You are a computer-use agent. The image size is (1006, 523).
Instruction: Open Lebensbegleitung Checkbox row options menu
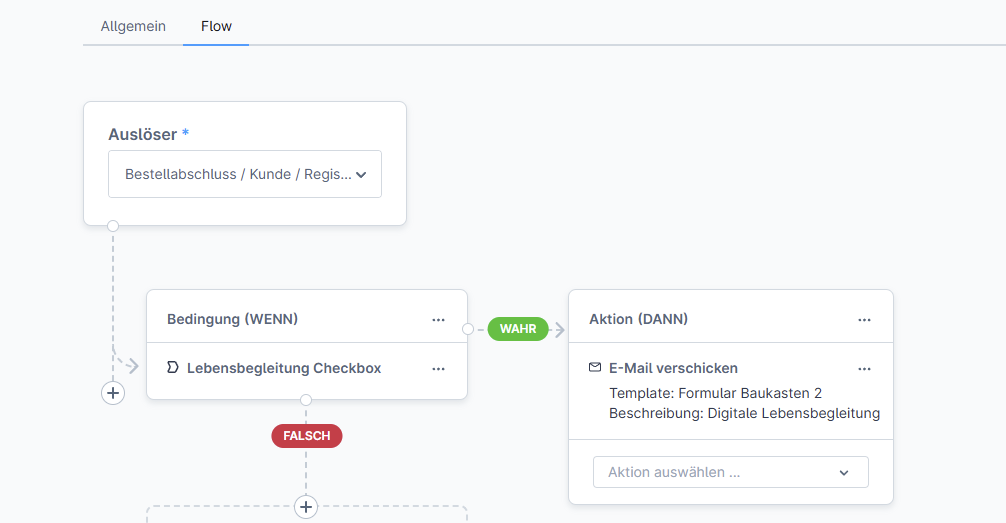438,368
